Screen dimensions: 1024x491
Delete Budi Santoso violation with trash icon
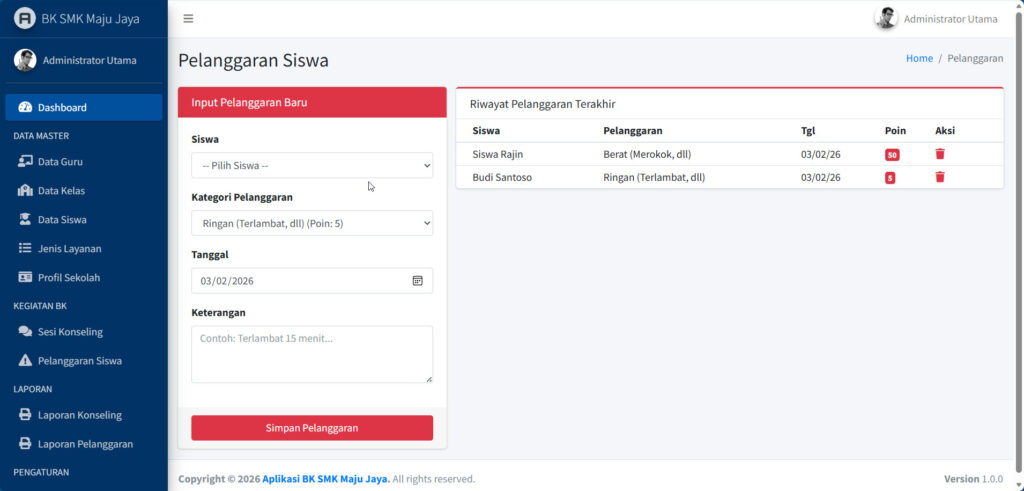click(939, 177)
